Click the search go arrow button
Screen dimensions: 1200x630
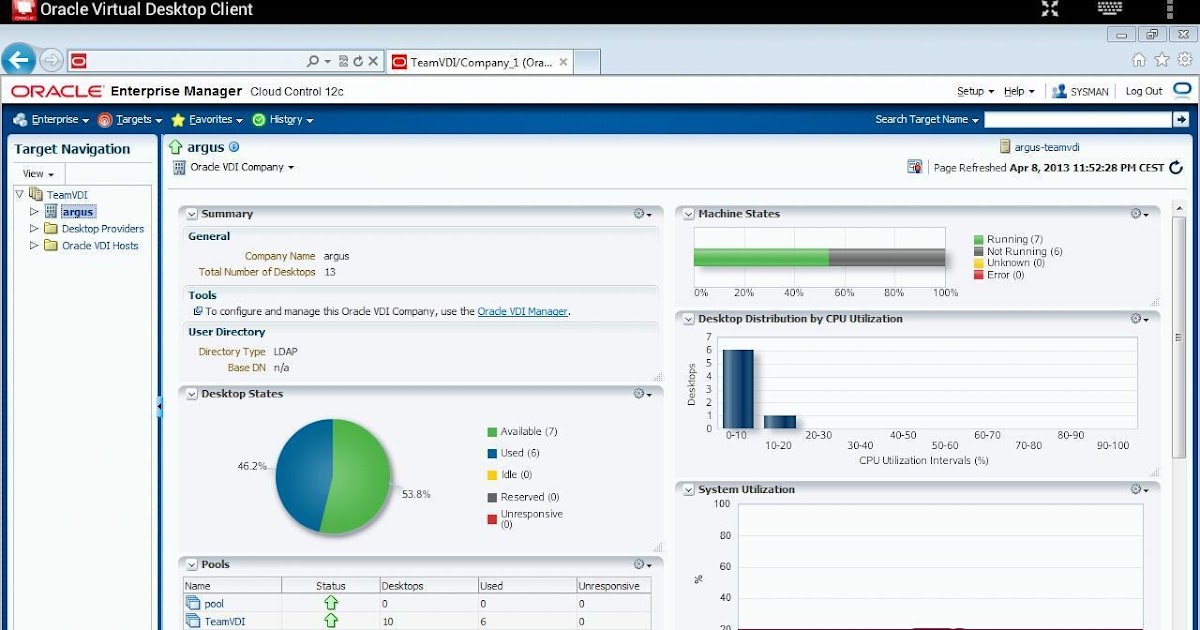1180,119
